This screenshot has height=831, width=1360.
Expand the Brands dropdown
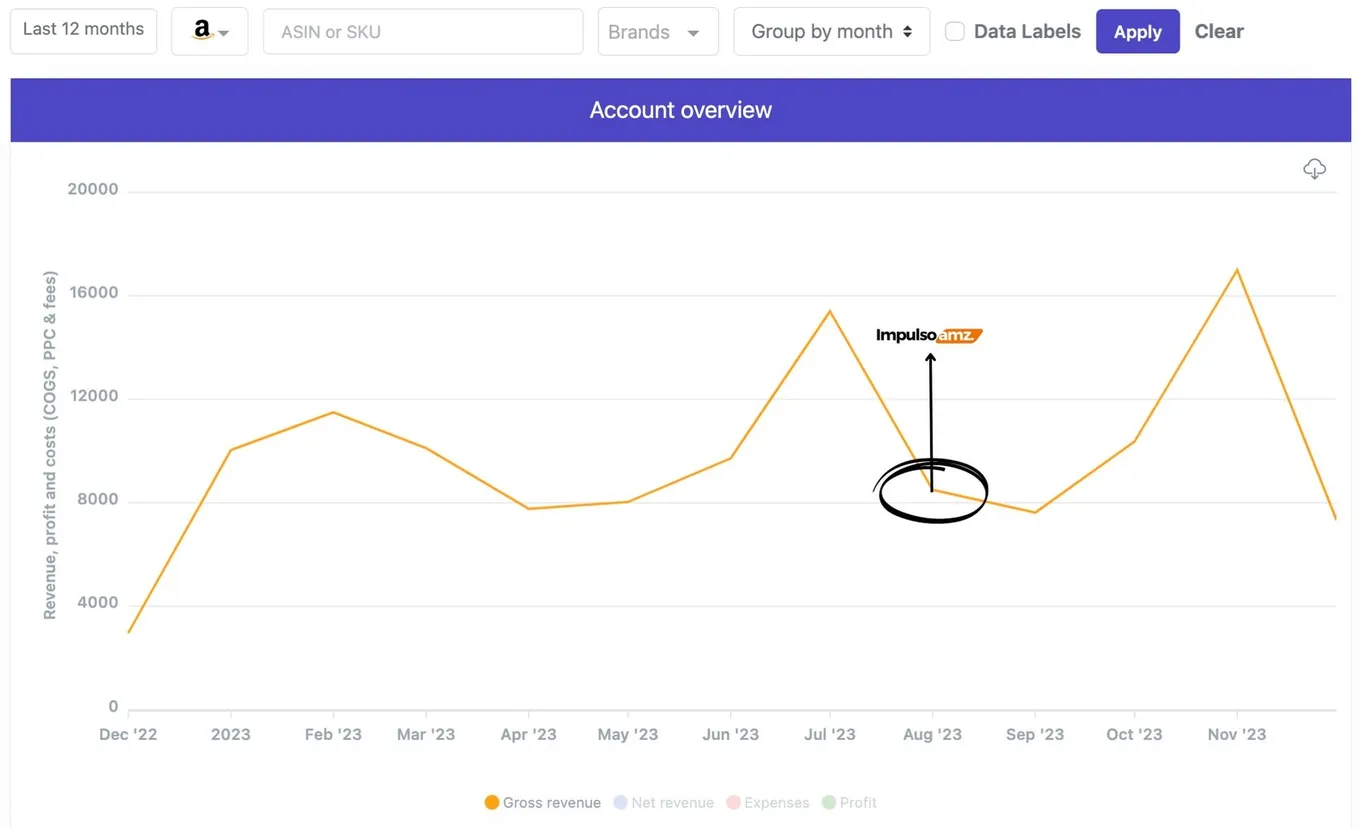(658, 31)
